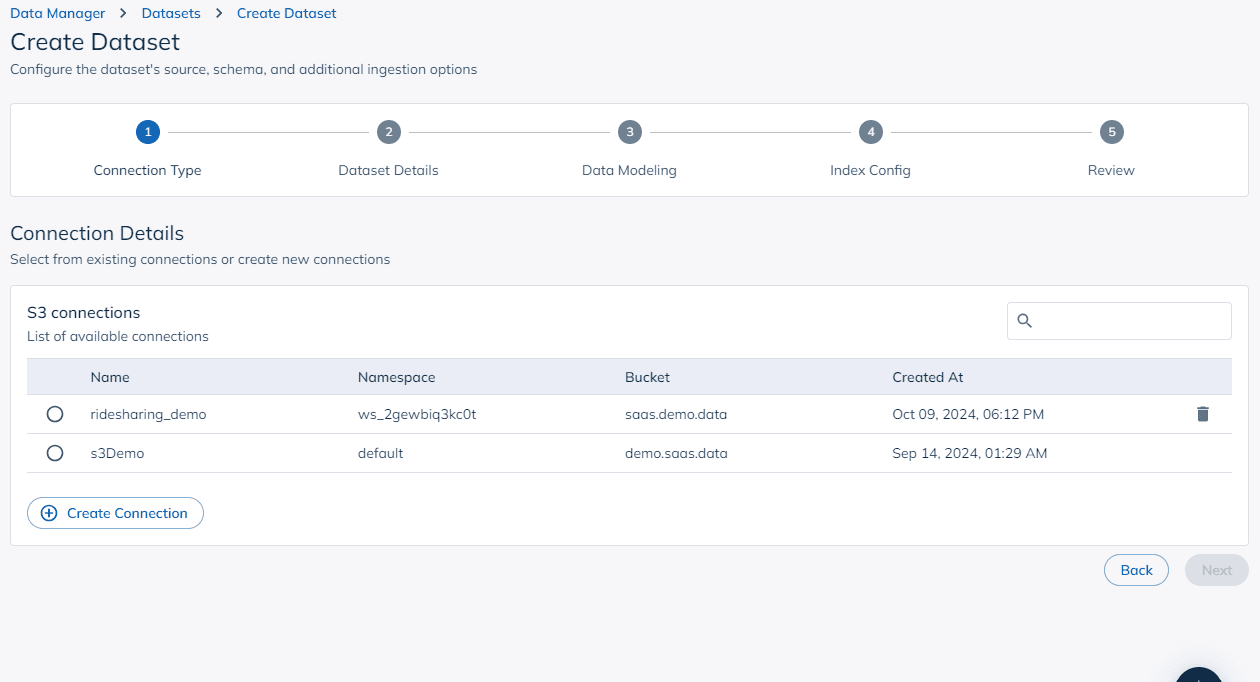Image resolution: width=1260 pixels, height=682 pixels.
Task: Click step circle 3 for Data Modeling
Action: pos(629,131)
